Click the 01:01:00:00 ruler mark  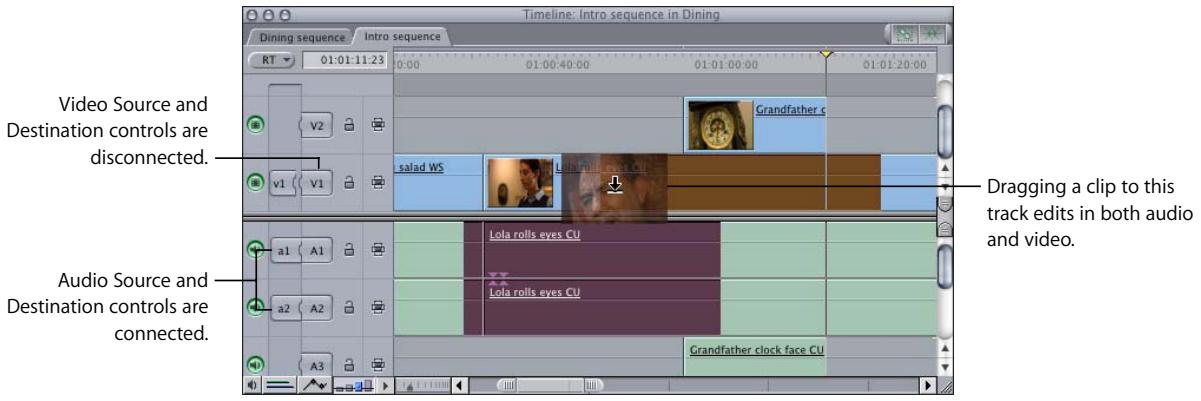point(726,66)
